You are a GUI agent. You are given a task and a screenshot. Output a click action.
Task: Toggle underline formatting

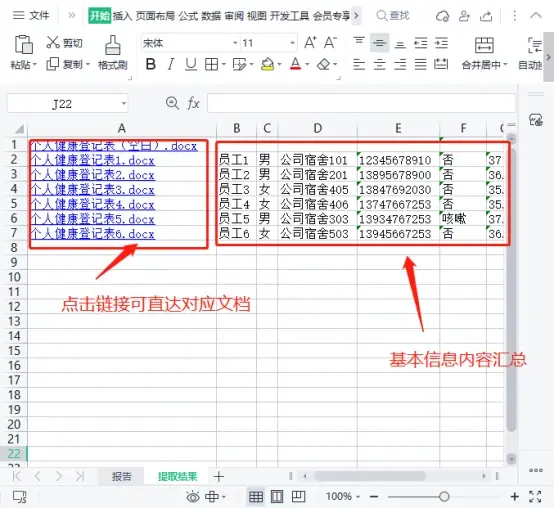pyautogui.click(x=191, y=64)
